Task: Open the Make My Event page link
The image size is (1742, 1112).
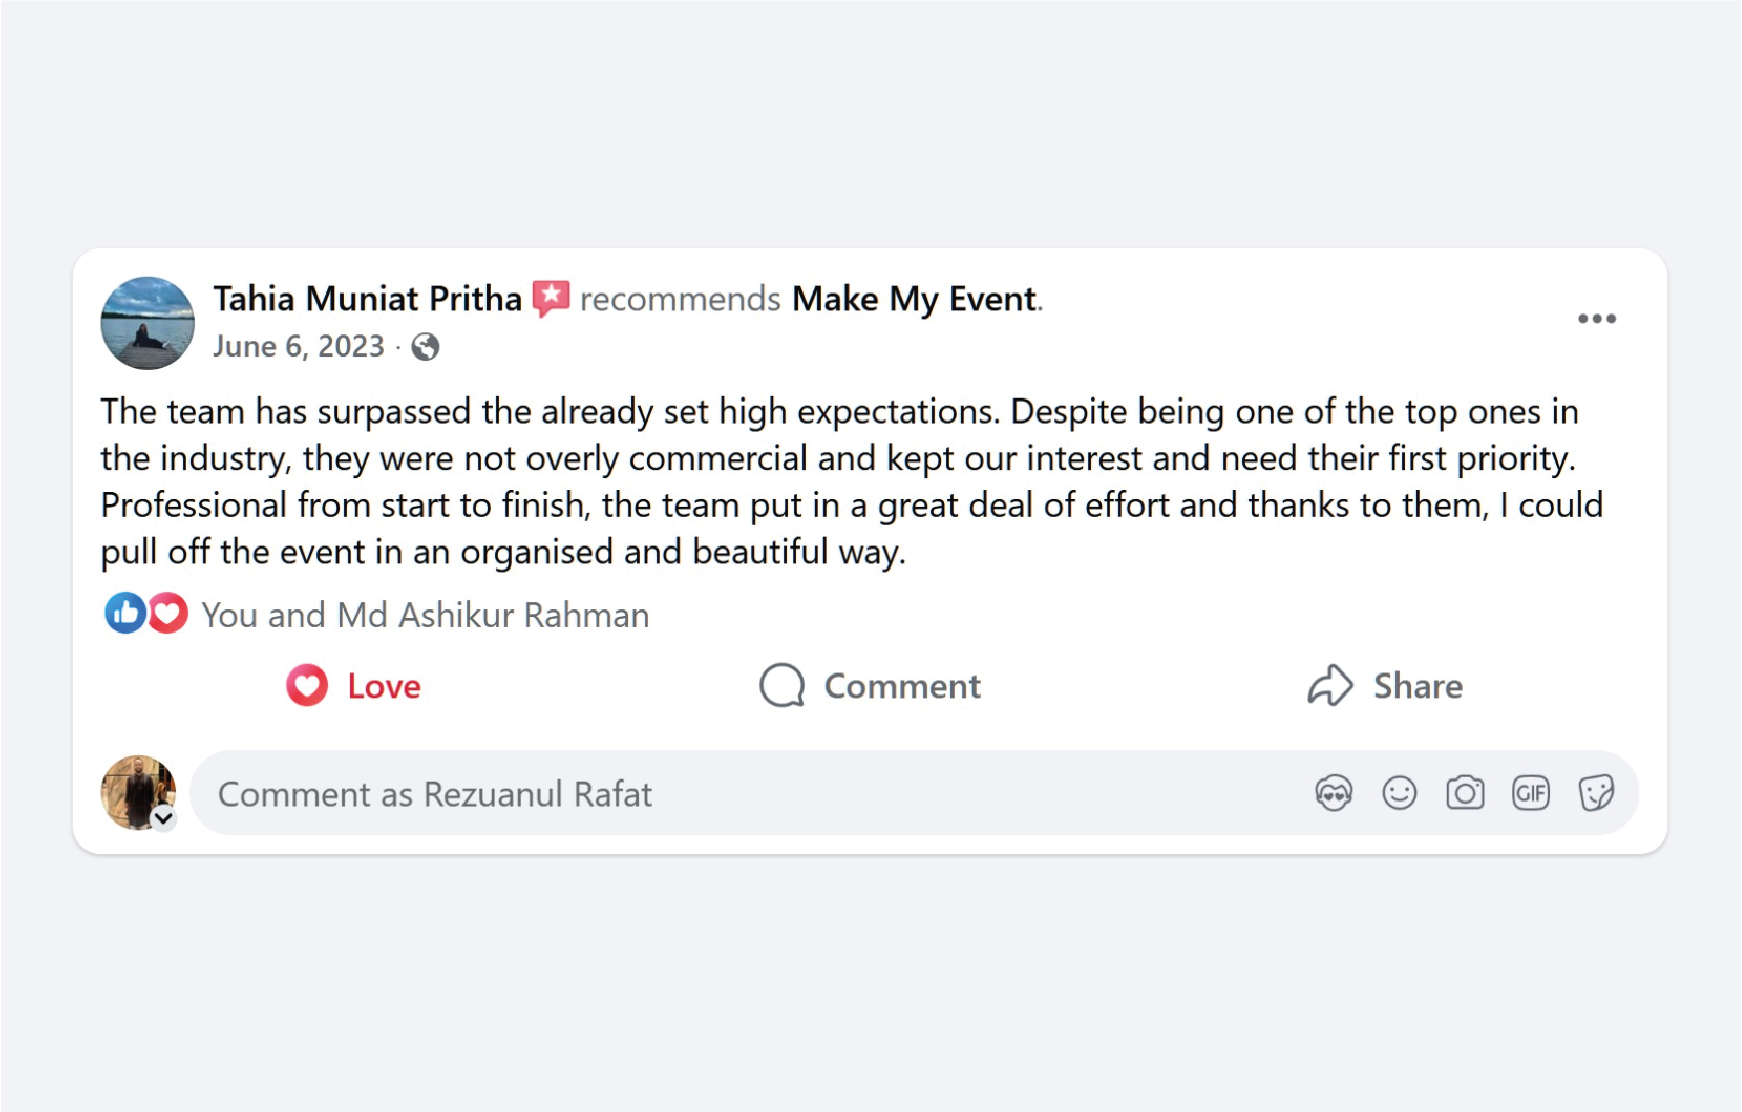Action: [x=914, y=299]
